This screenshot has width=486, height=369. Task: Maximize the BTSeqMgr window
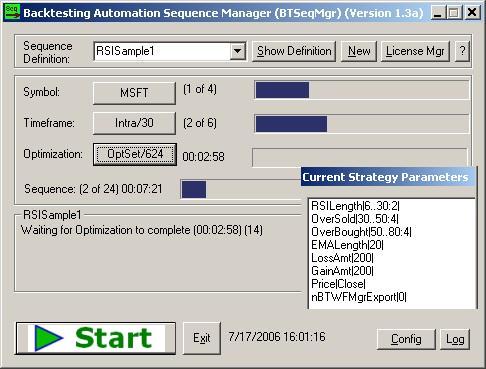pos(453,13)
